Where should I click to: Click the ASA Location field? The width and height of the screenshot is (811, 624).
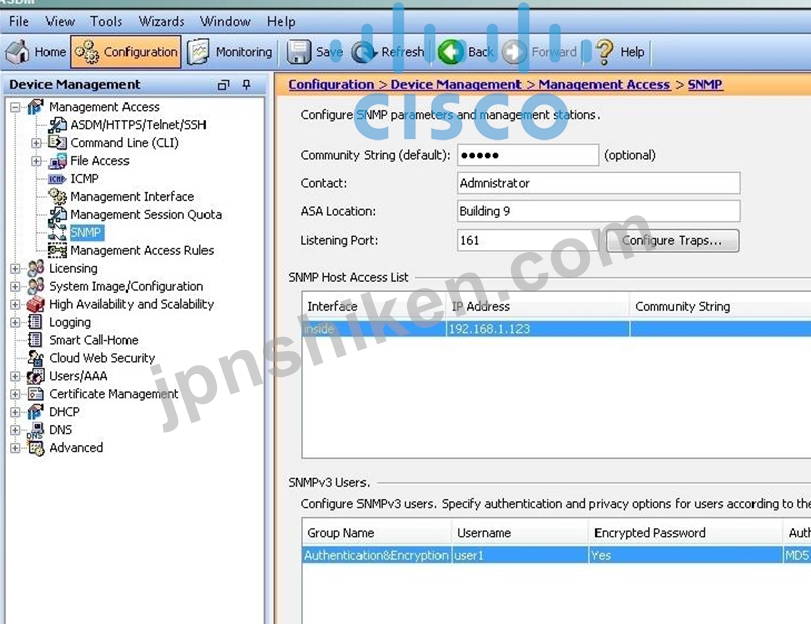click(598, 211)
